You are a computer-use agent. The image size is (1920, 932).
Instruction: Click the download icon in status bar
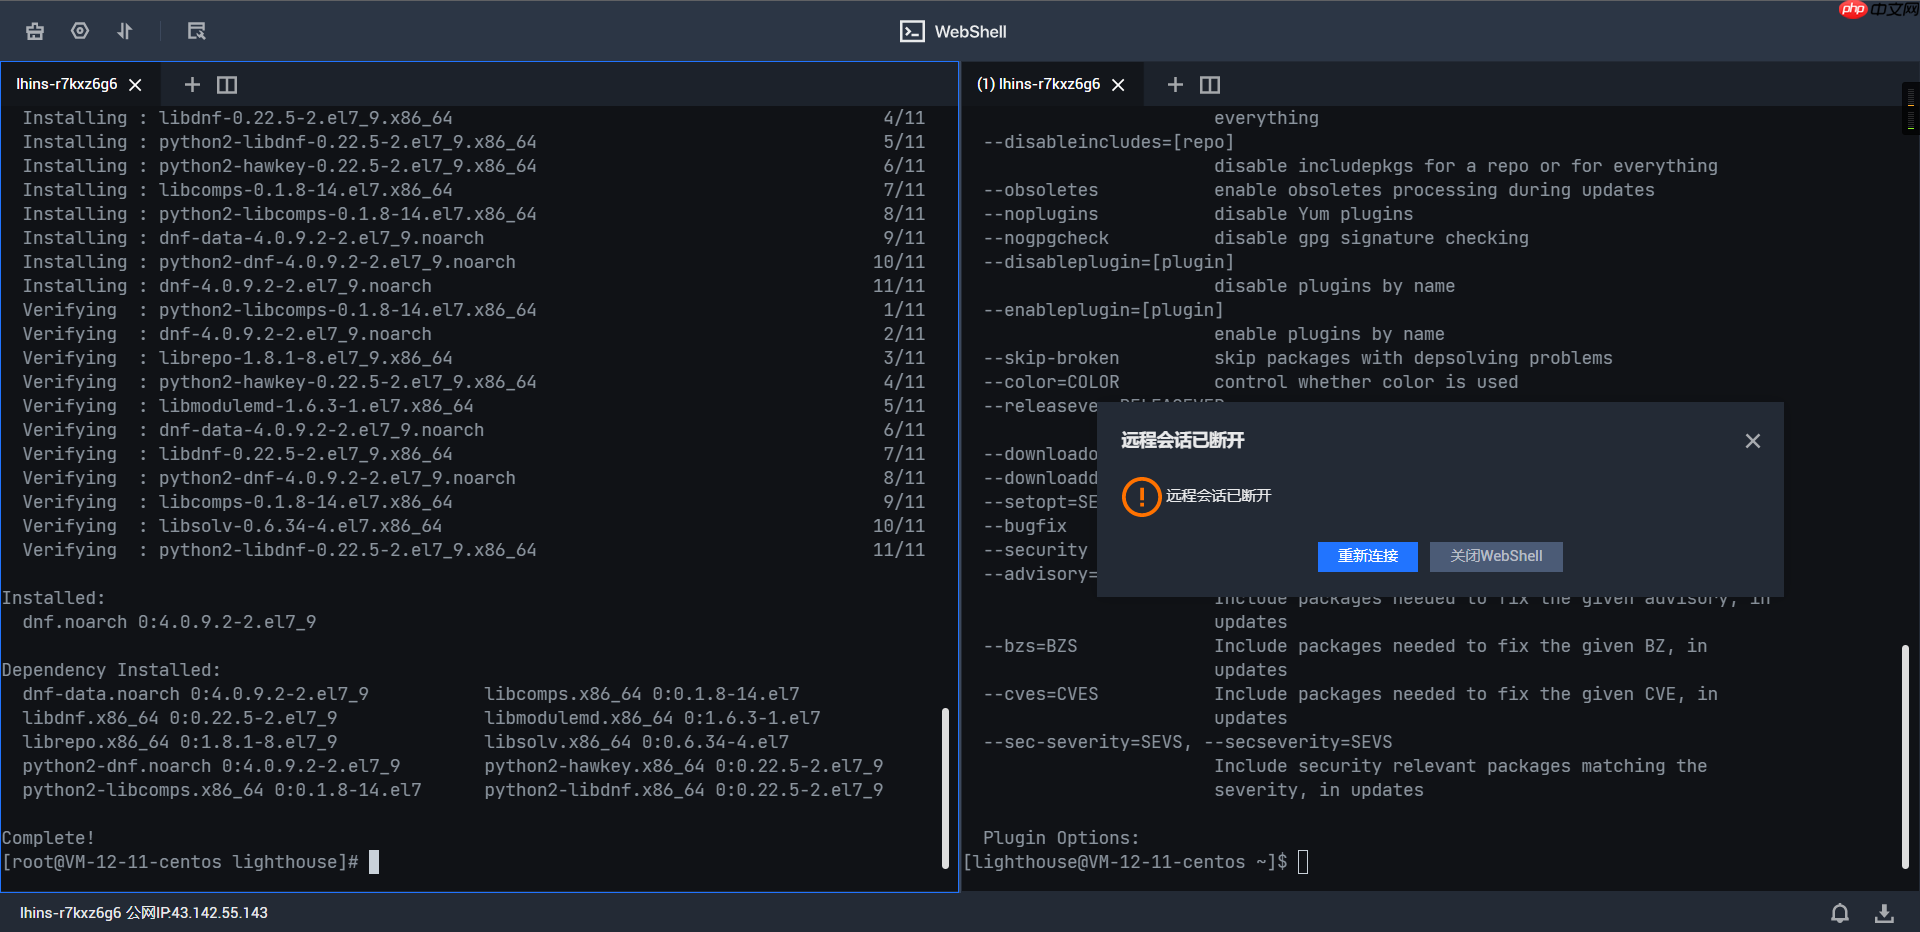pos(1884,913)
